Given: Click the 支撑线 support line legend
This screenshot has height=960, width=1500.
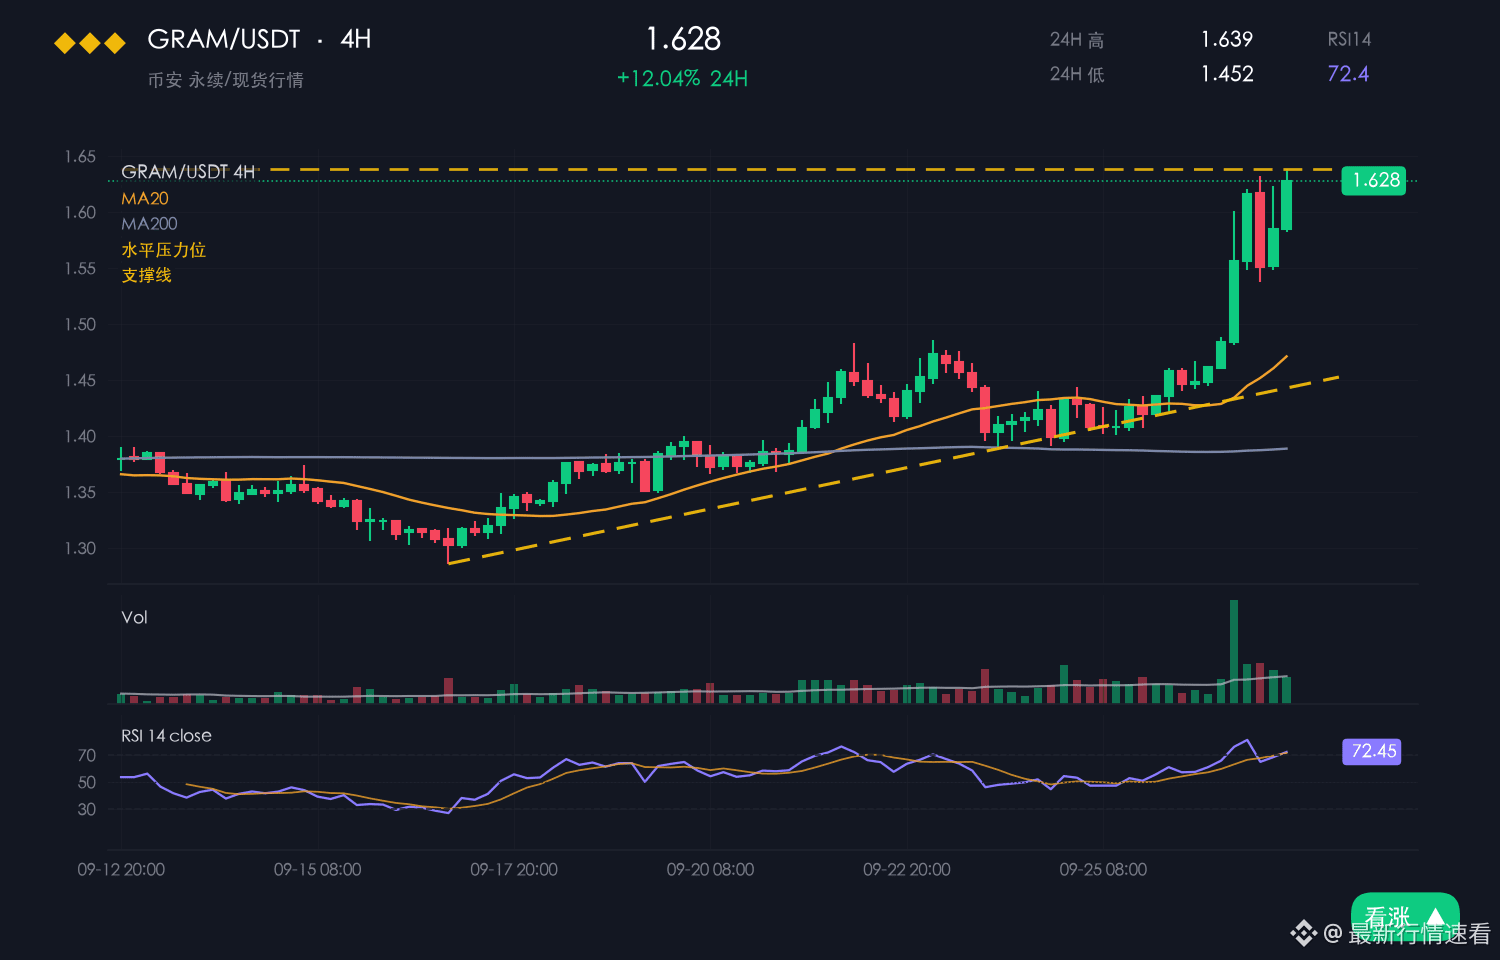Looking at the screenshot, I should pyautogui.click(x=146, y=275).
